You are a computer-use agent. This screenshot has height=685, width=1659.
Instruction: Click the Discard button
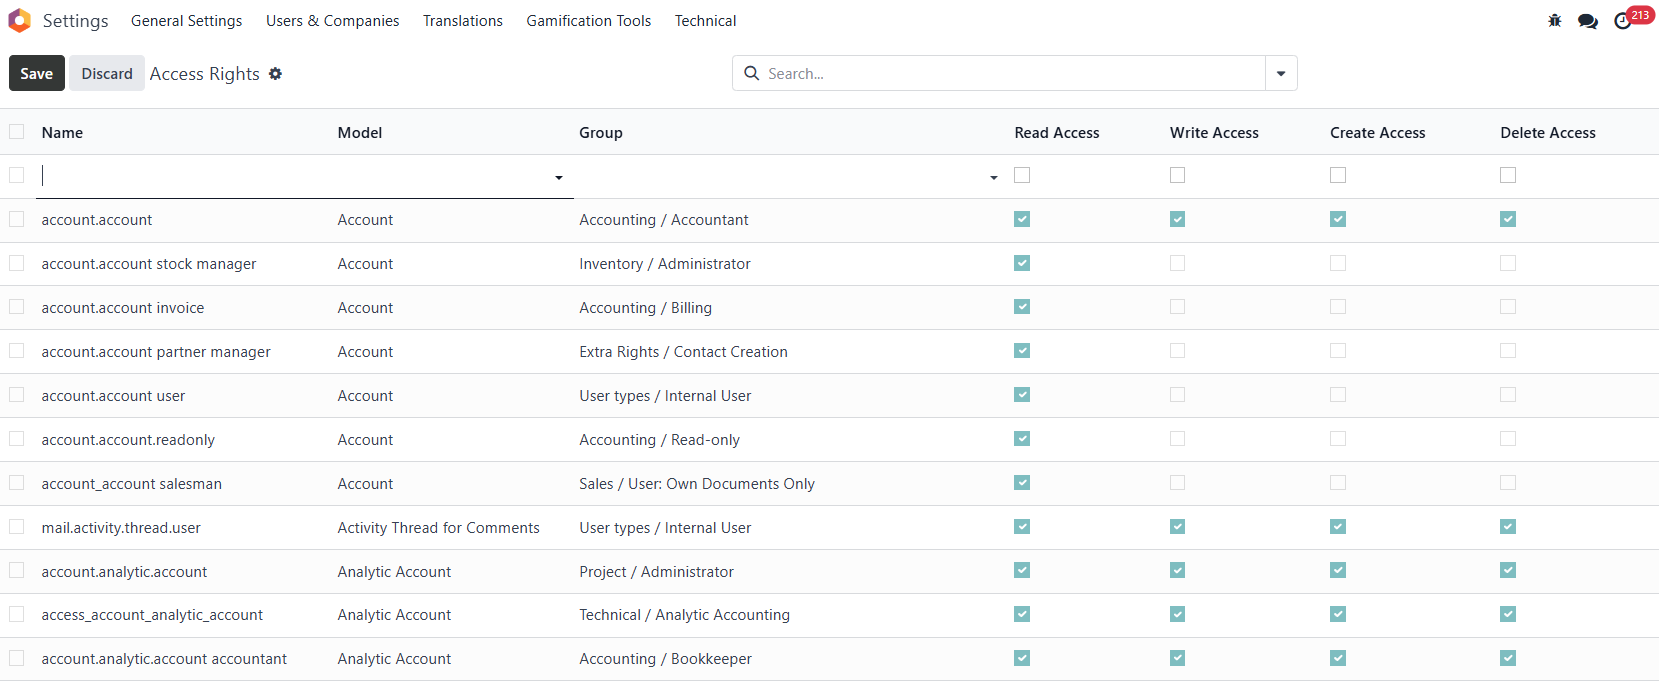coord(107,73)
